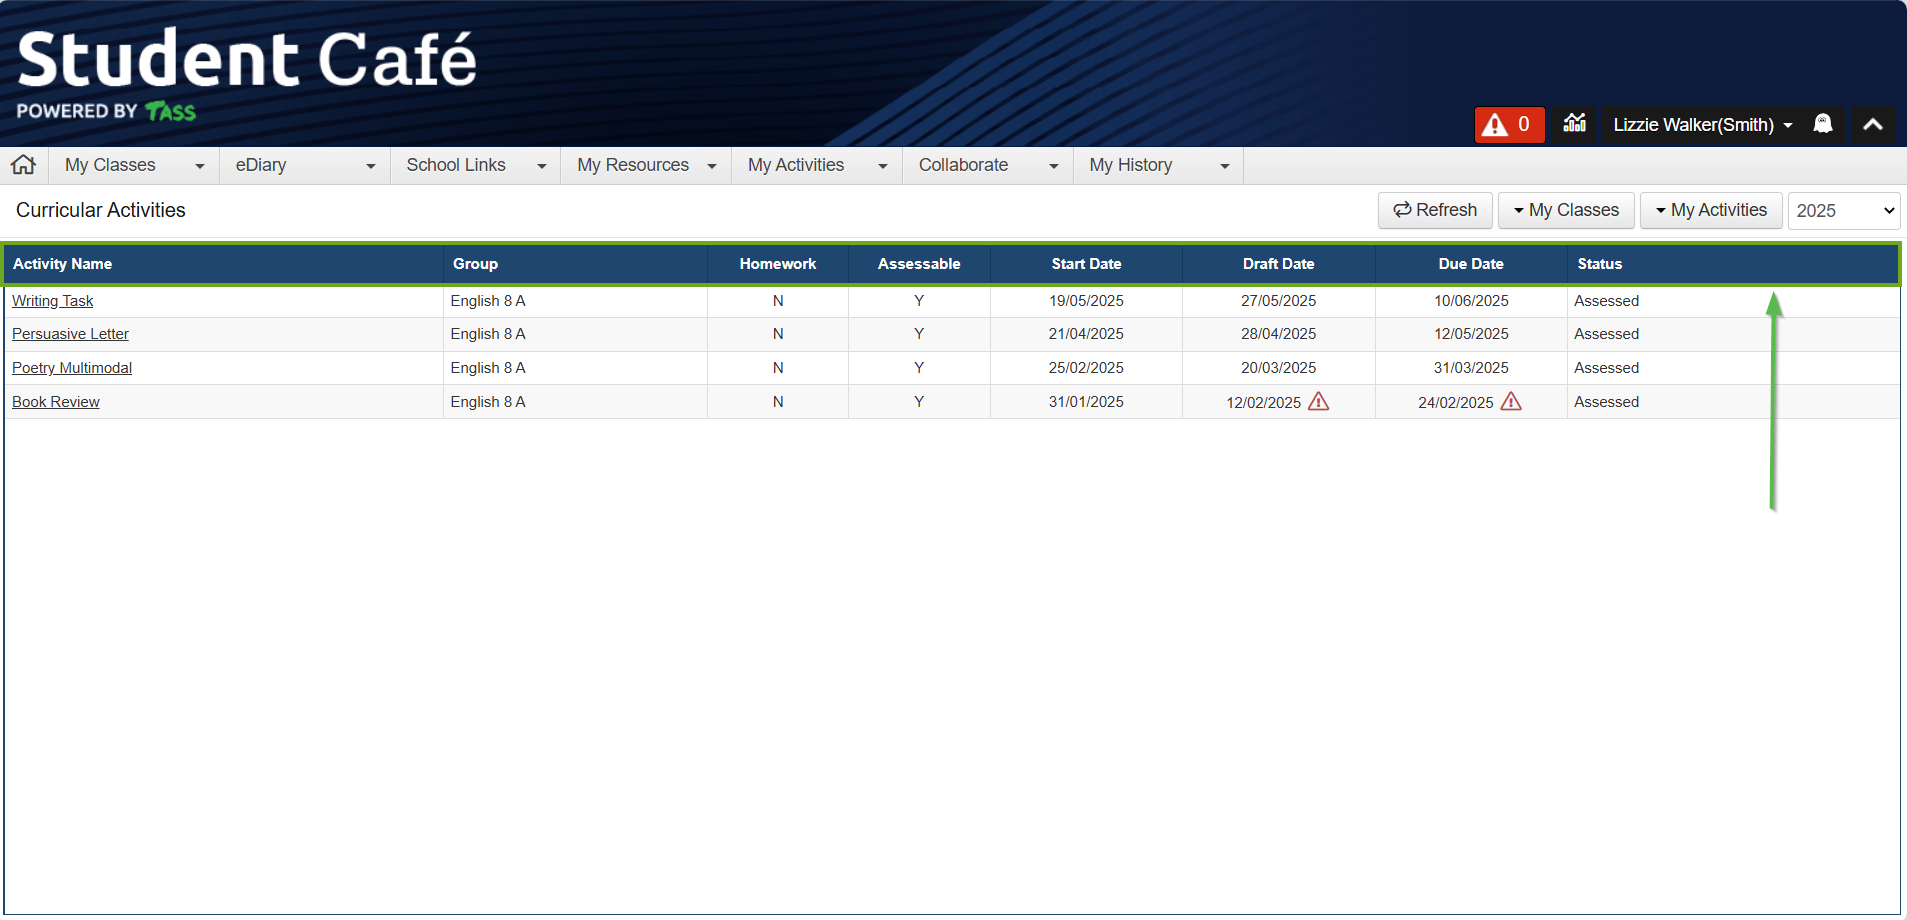Open the Writing Task activity link
1908x920 pixels.
click(53, 301)
